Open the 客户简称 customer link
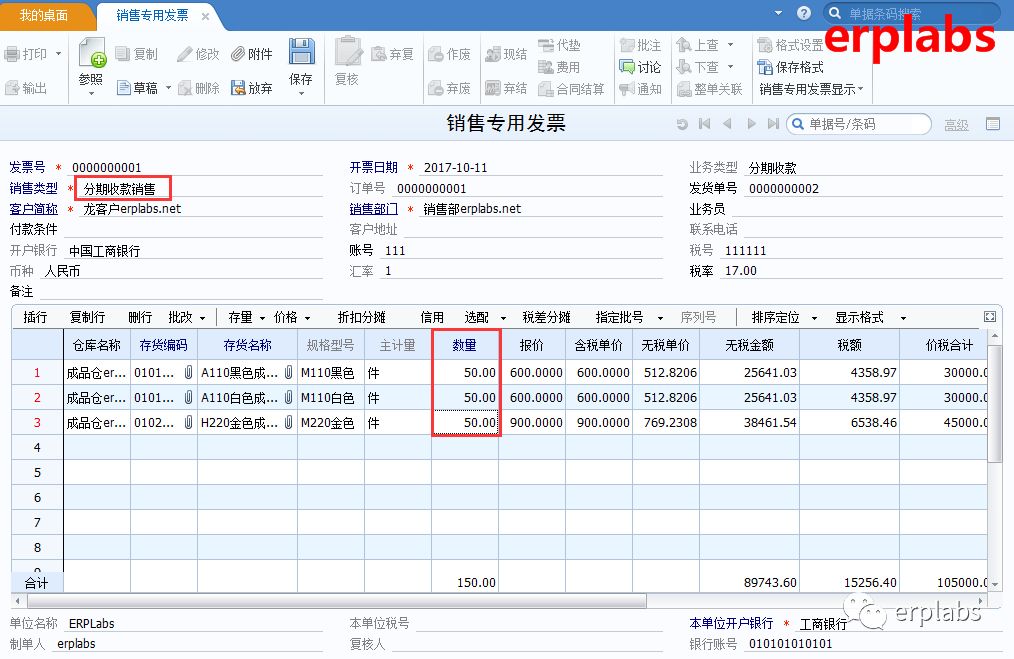 point(34,209)
